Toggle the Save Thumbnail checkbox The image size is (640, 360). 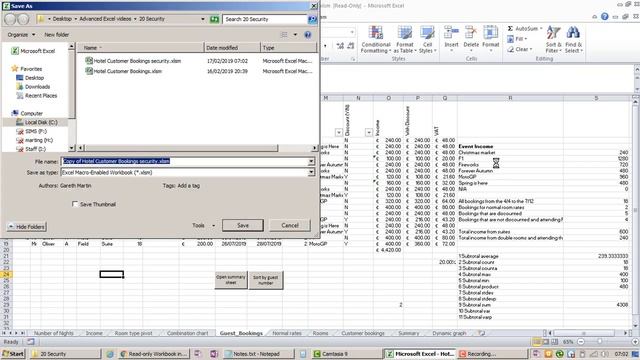tap(75, 204)
